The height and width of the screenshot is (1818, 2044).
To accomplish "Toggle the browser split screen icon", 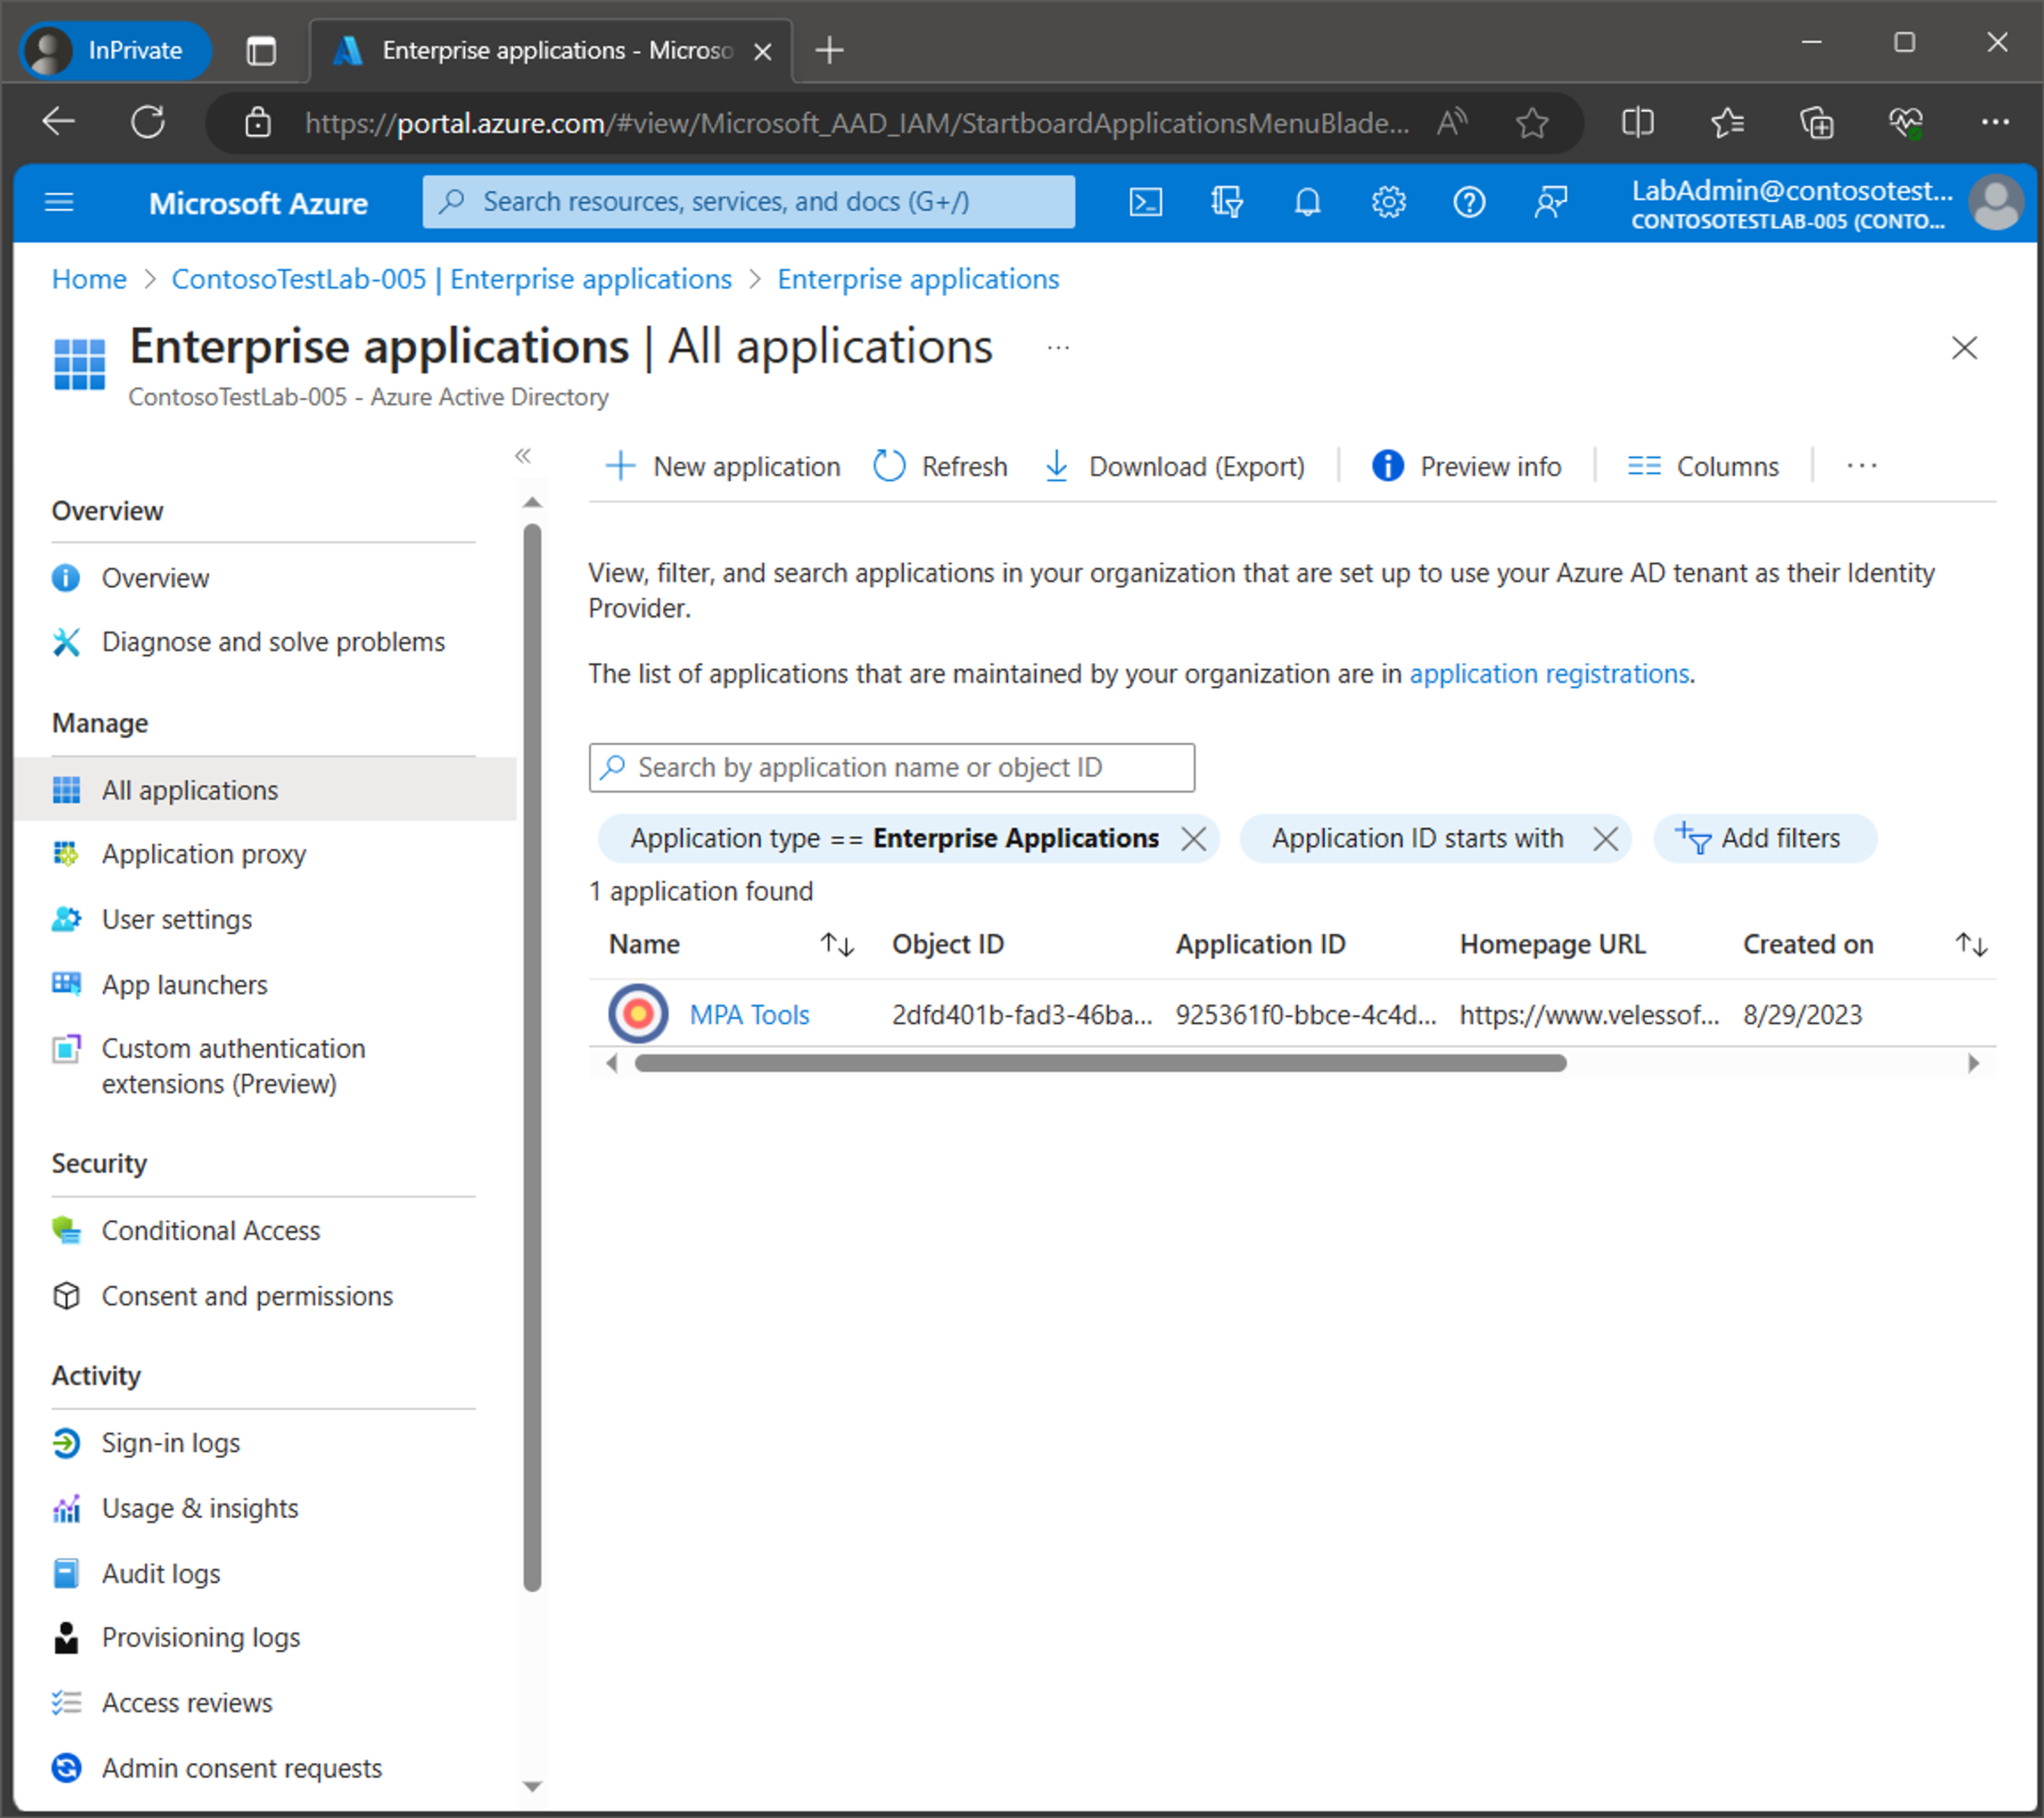I will click(1637, 123).
